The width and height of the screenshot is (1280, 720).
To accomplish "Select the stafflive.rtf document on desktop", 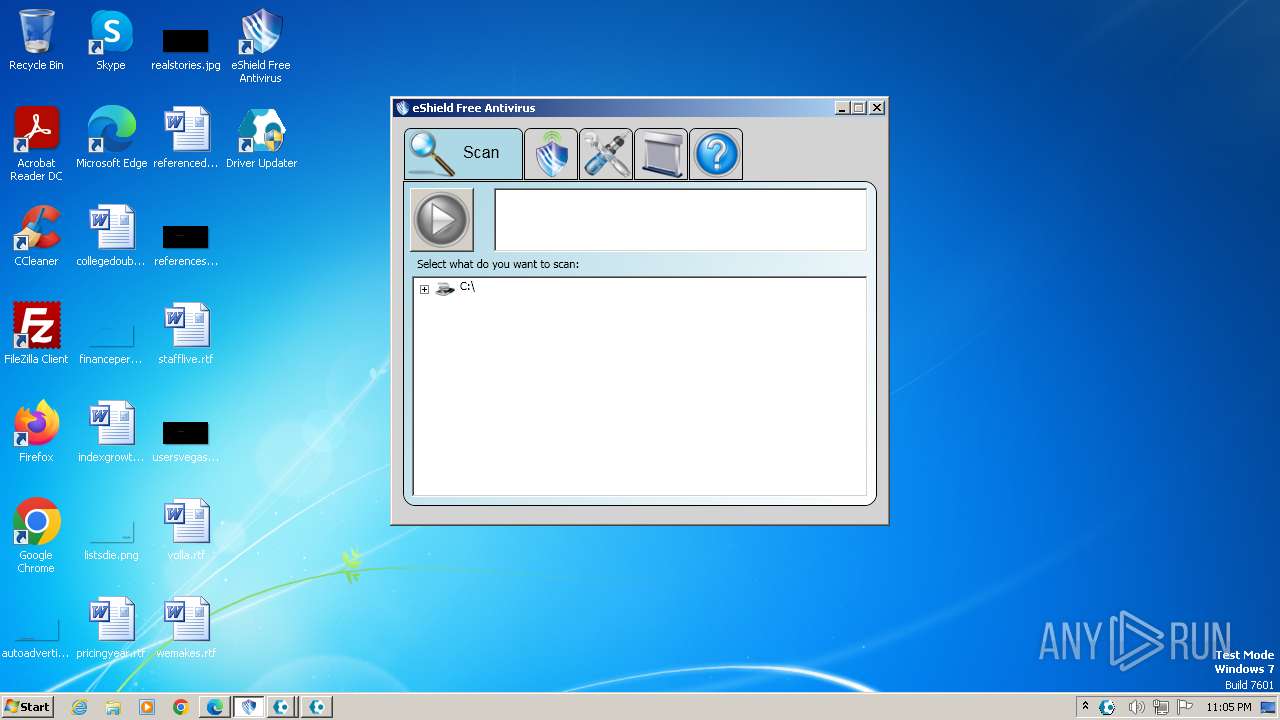I will coord(186,334).
